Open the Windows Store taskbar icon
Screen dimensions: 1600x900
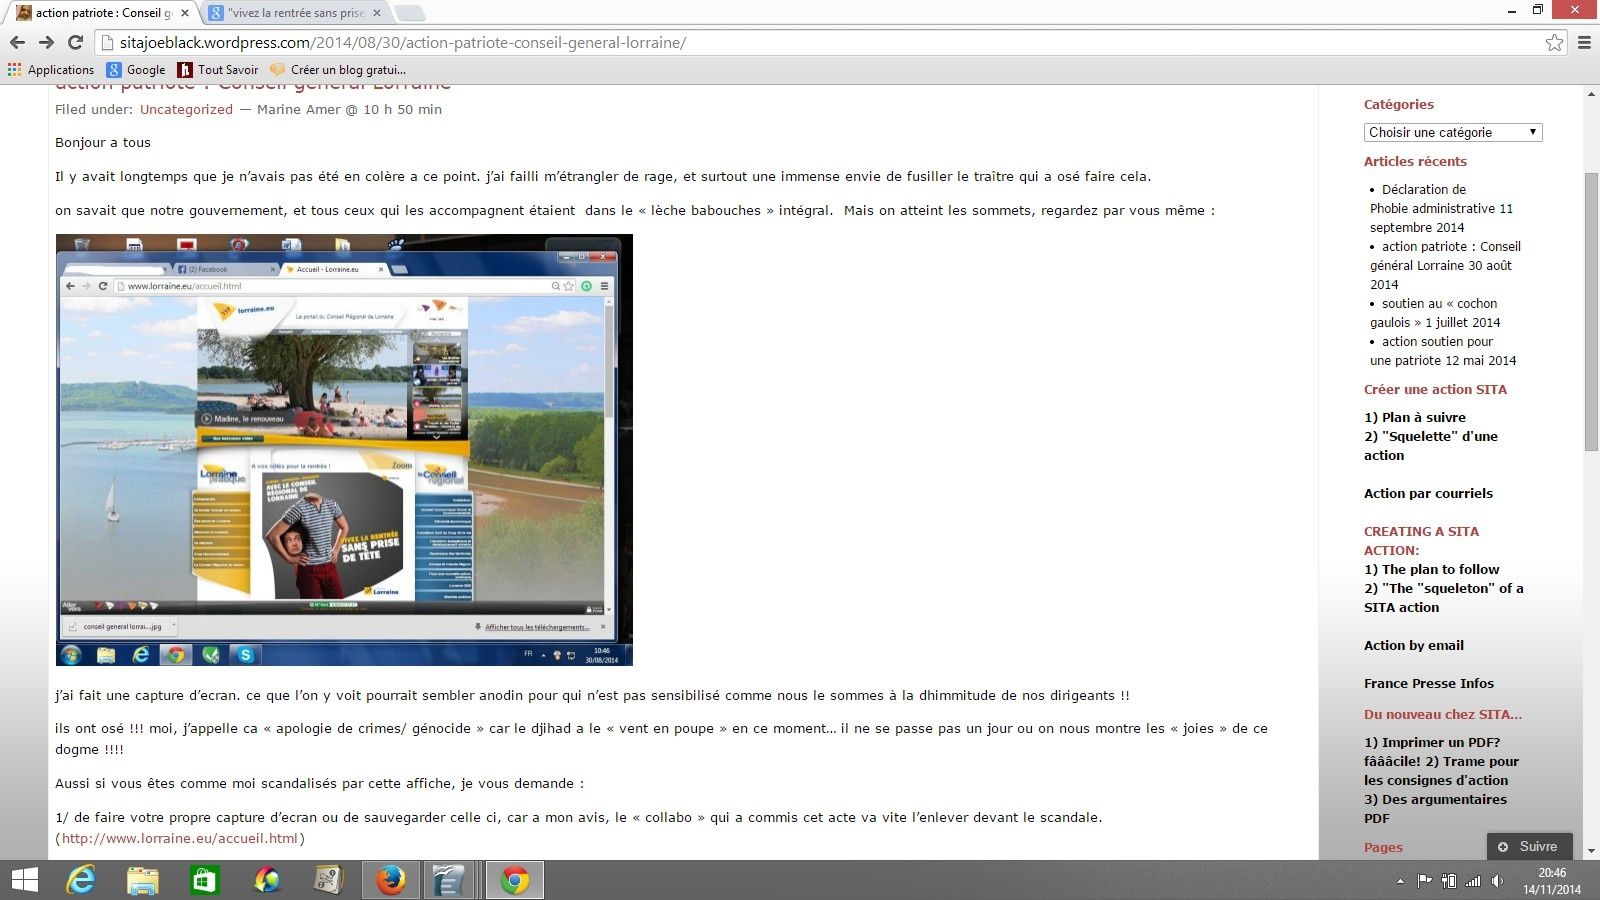click(205, 880)
